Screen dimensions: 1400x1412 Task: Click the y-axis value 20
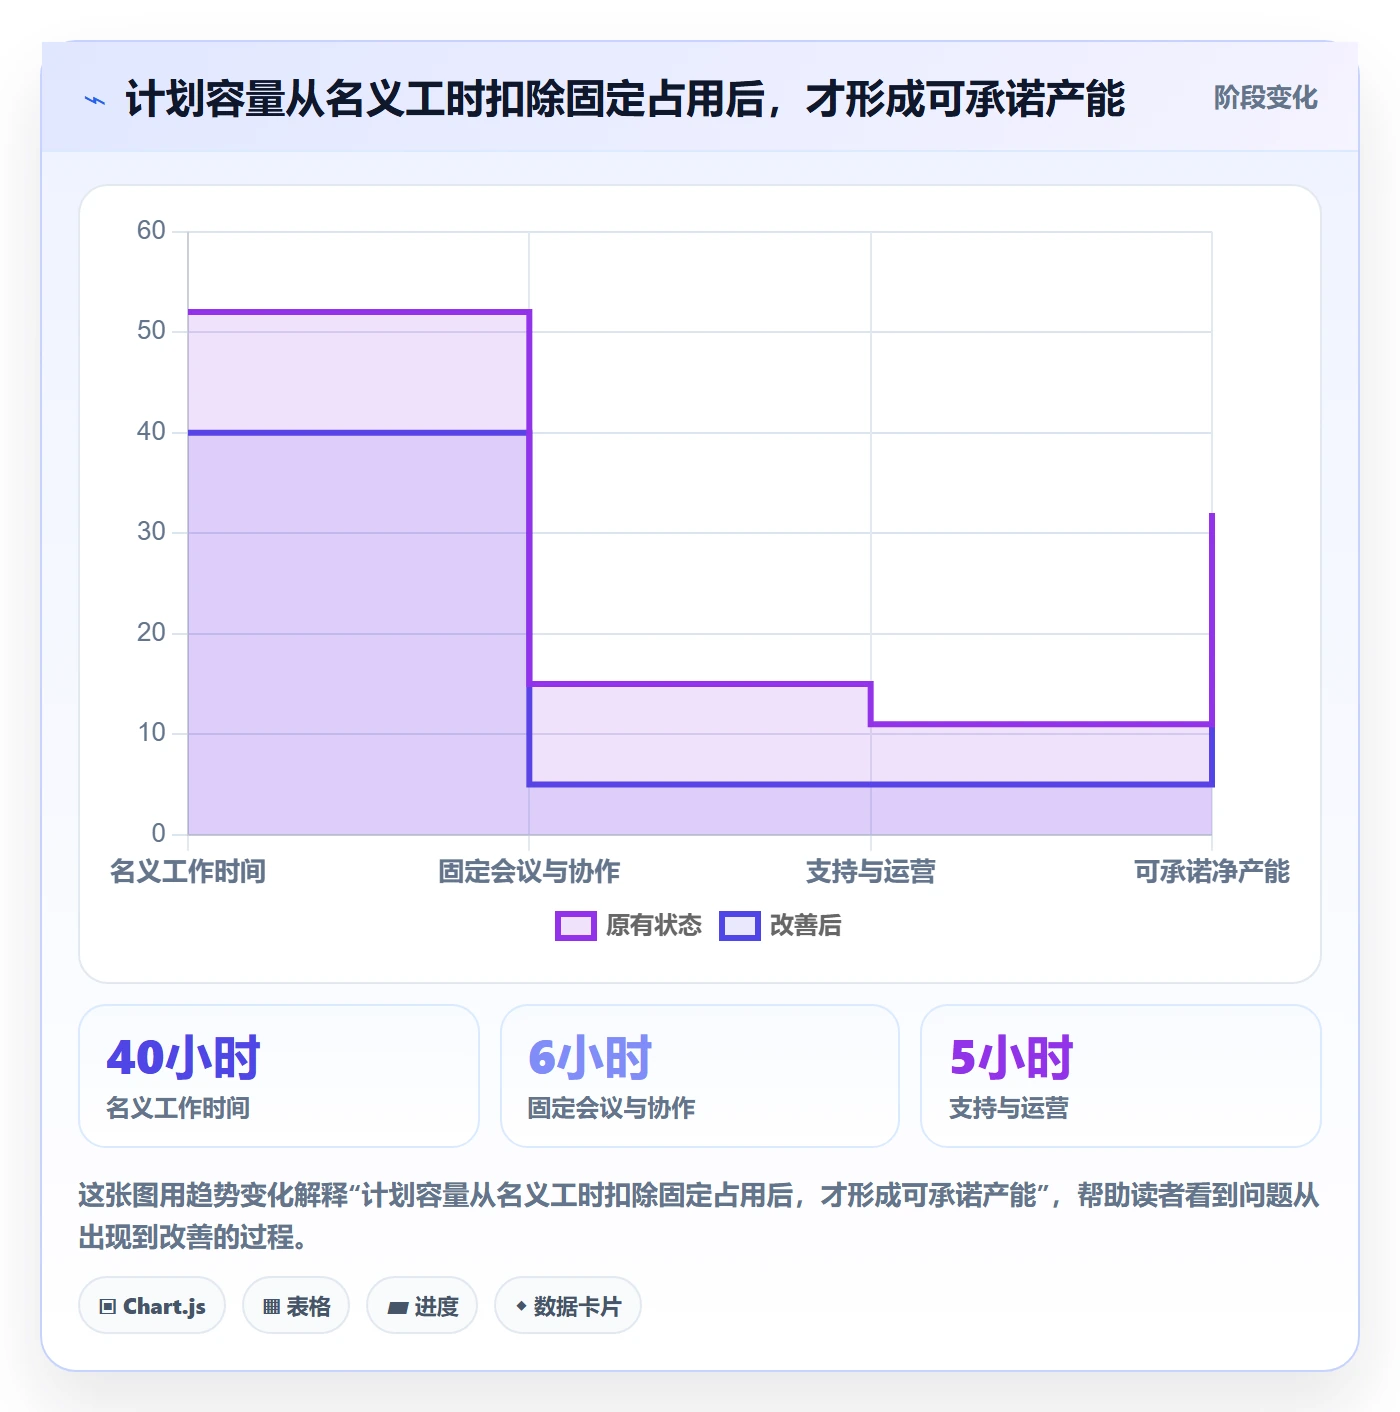click(151, 633)
